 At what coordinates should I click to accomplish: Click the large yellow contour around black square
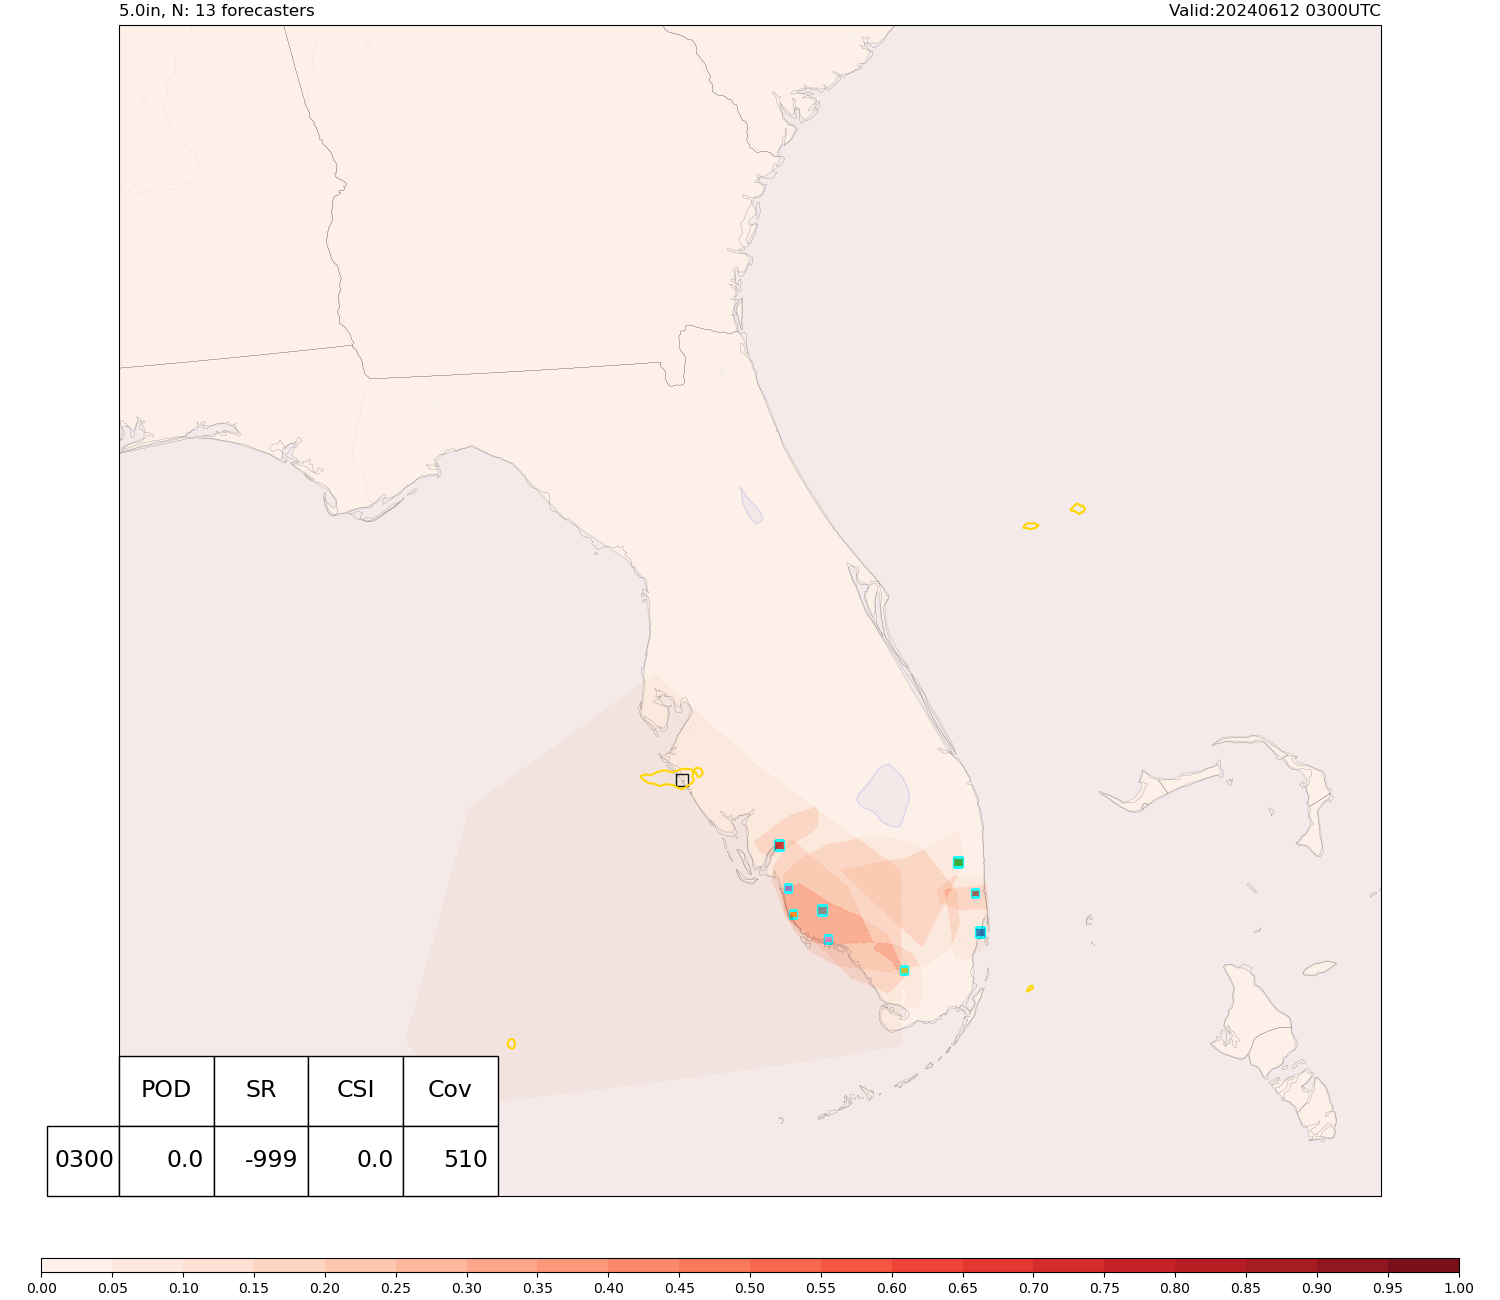click(x=667, y=778)
